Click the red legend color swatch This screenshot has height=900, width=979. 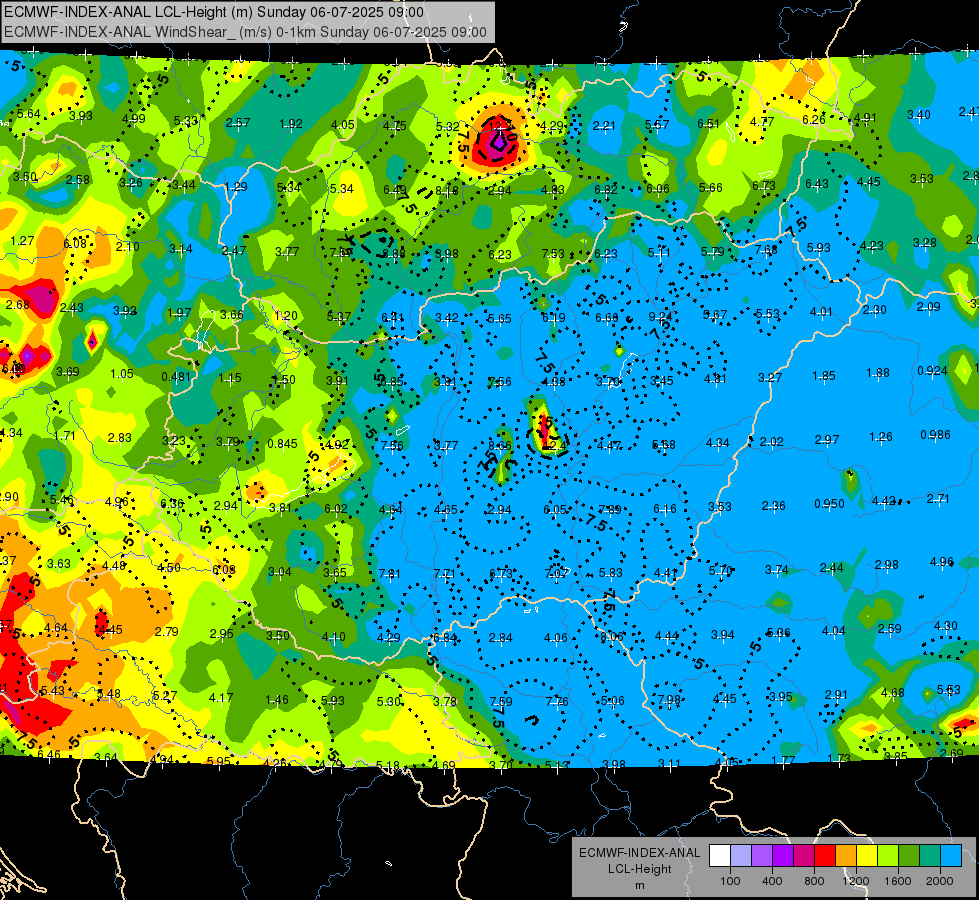825,856
